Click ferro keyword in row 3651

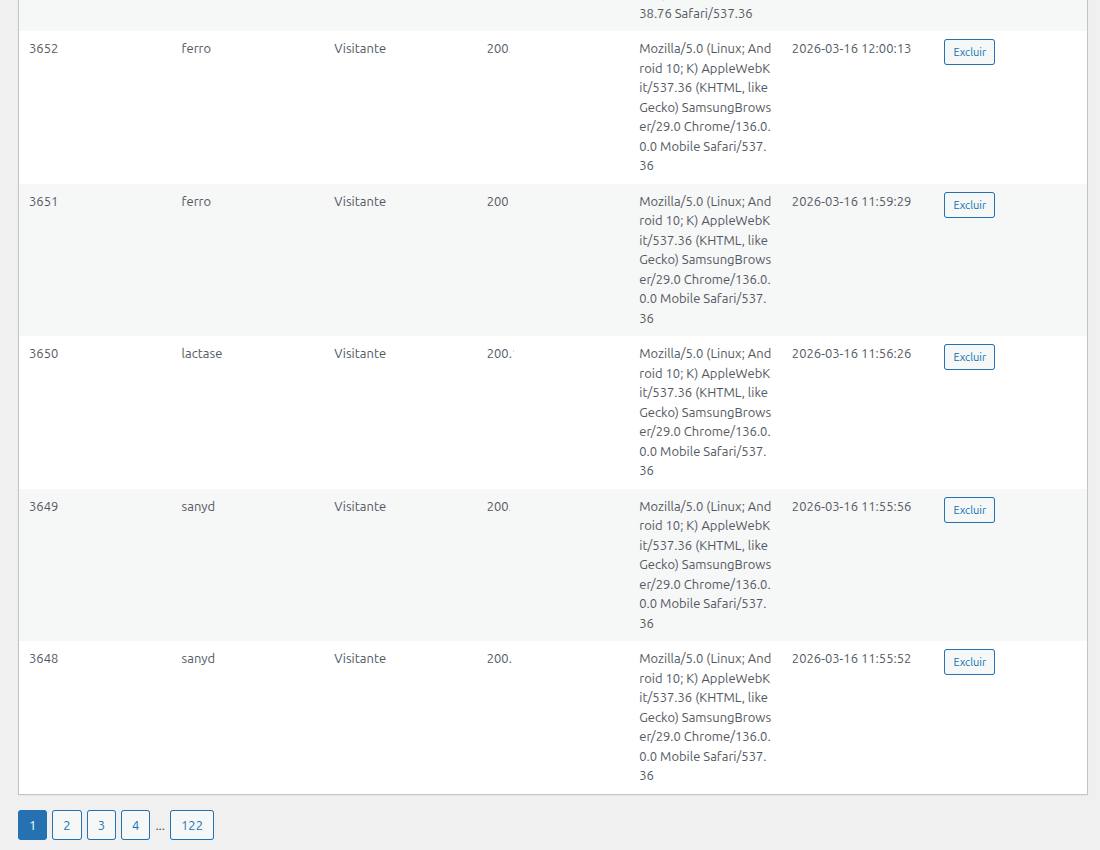(x=196, y=202)
